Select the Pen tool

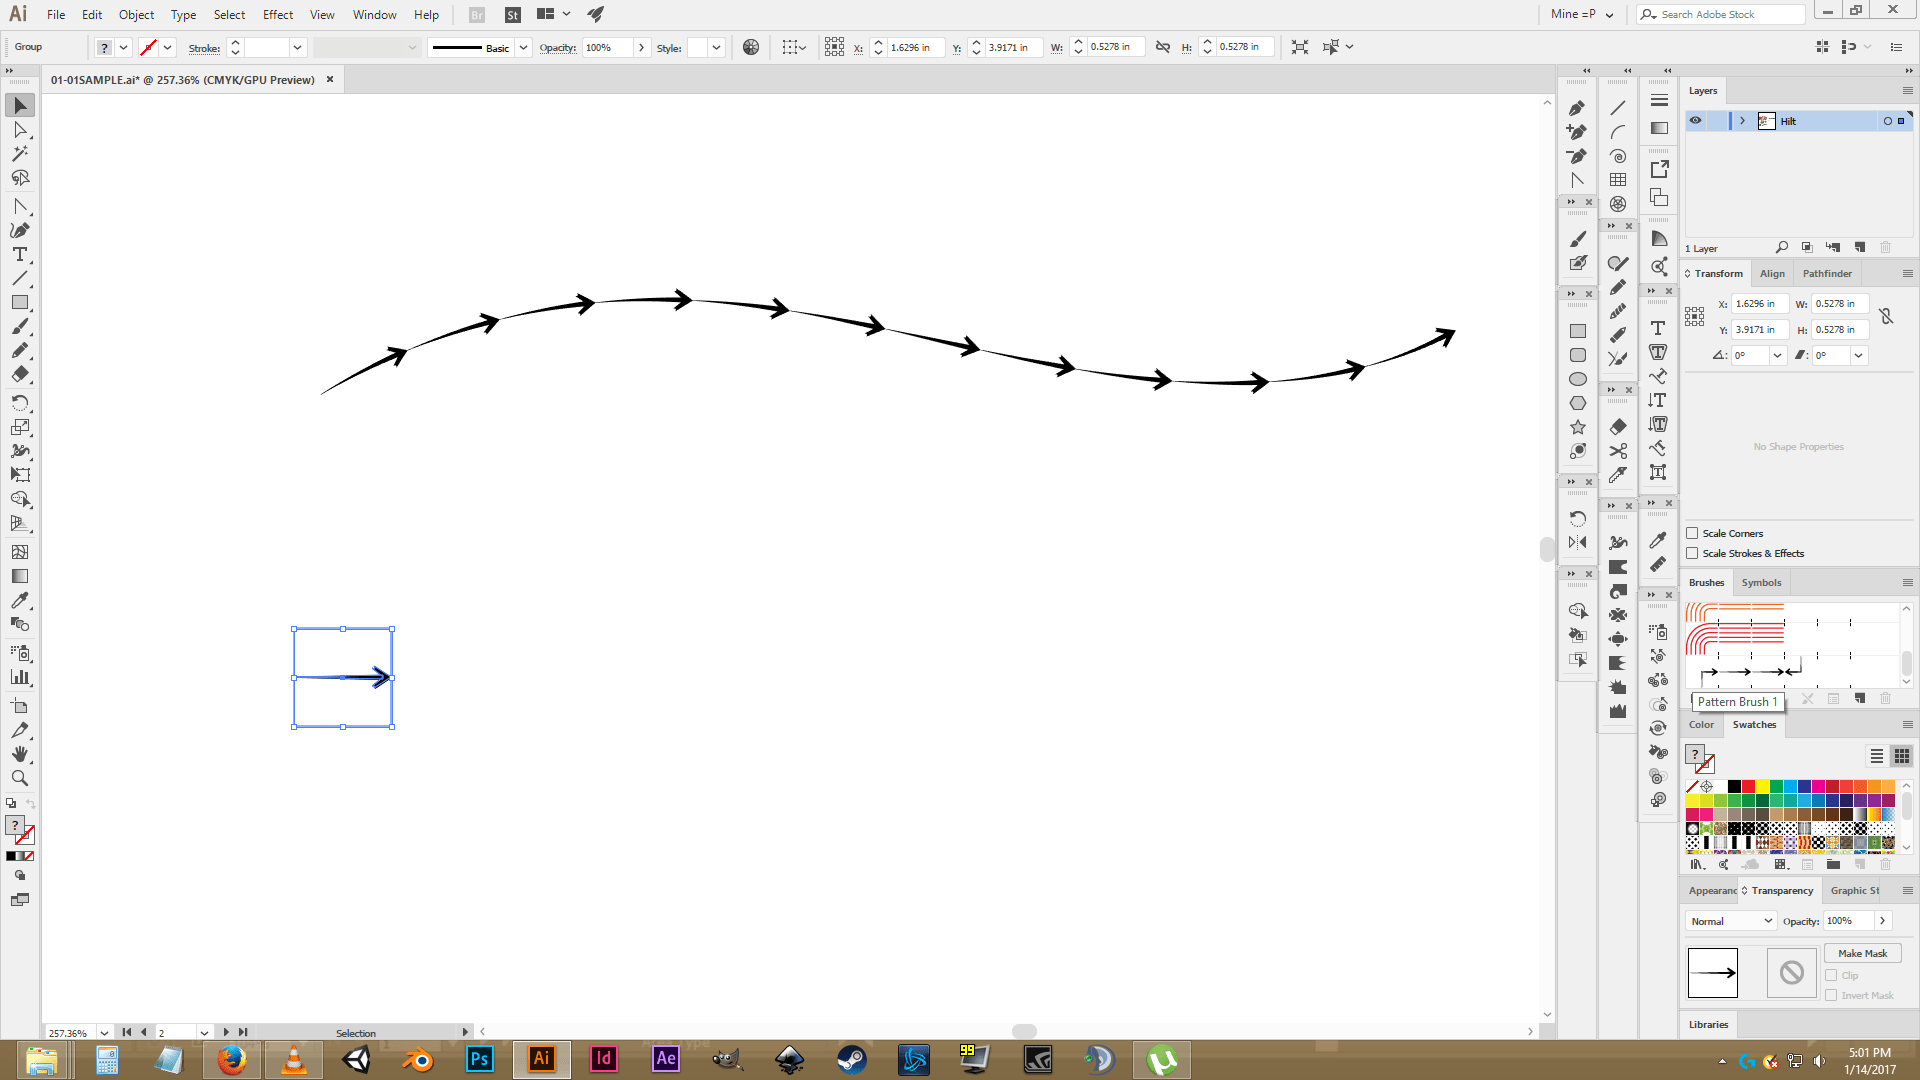click(19, 228)
